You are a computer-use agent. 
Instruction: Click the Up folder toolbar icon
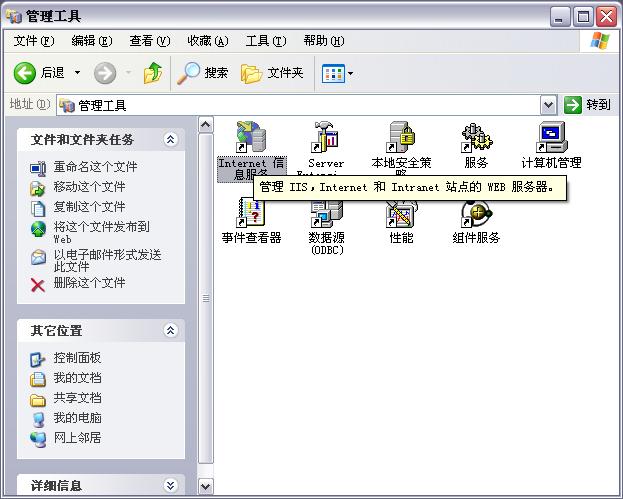pos(153,73)
